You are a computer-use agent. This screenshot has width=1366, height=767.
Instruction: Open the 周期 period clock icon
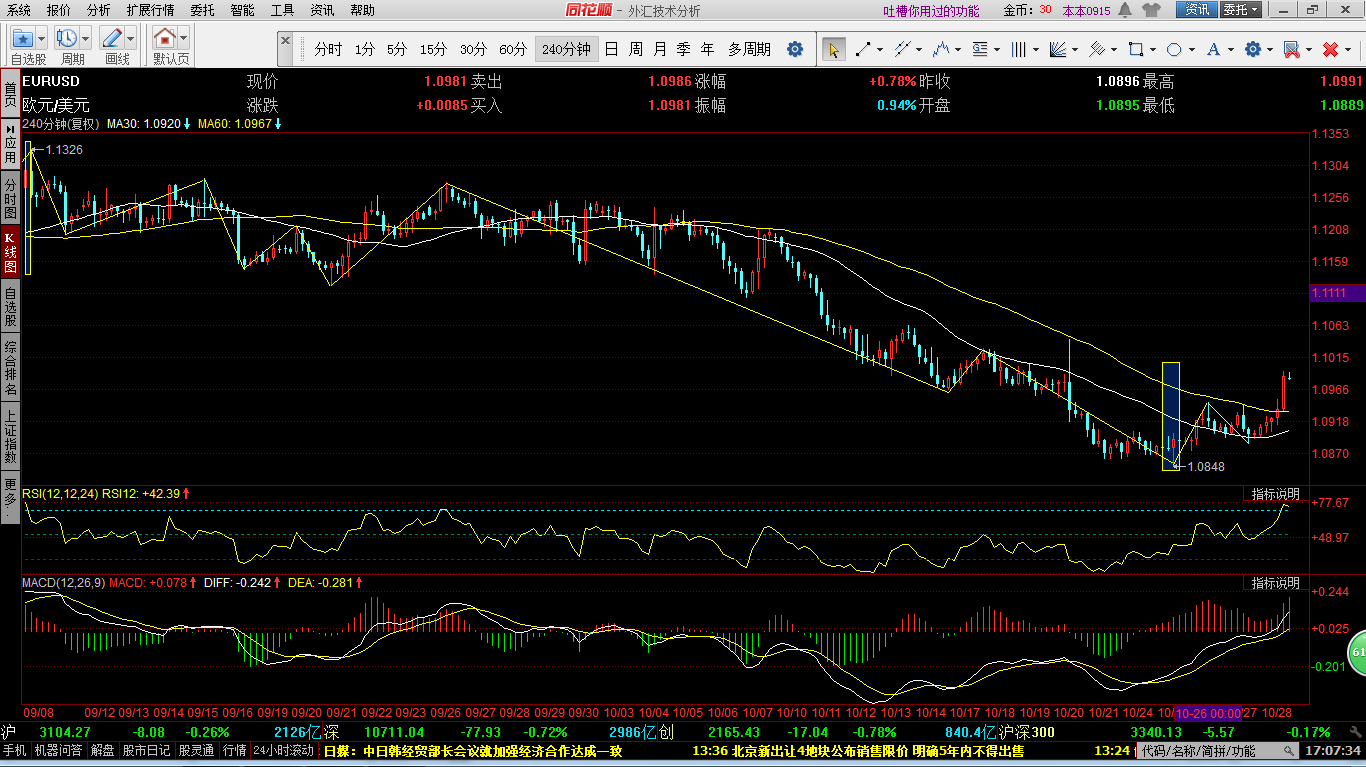(x=67, y=39)
